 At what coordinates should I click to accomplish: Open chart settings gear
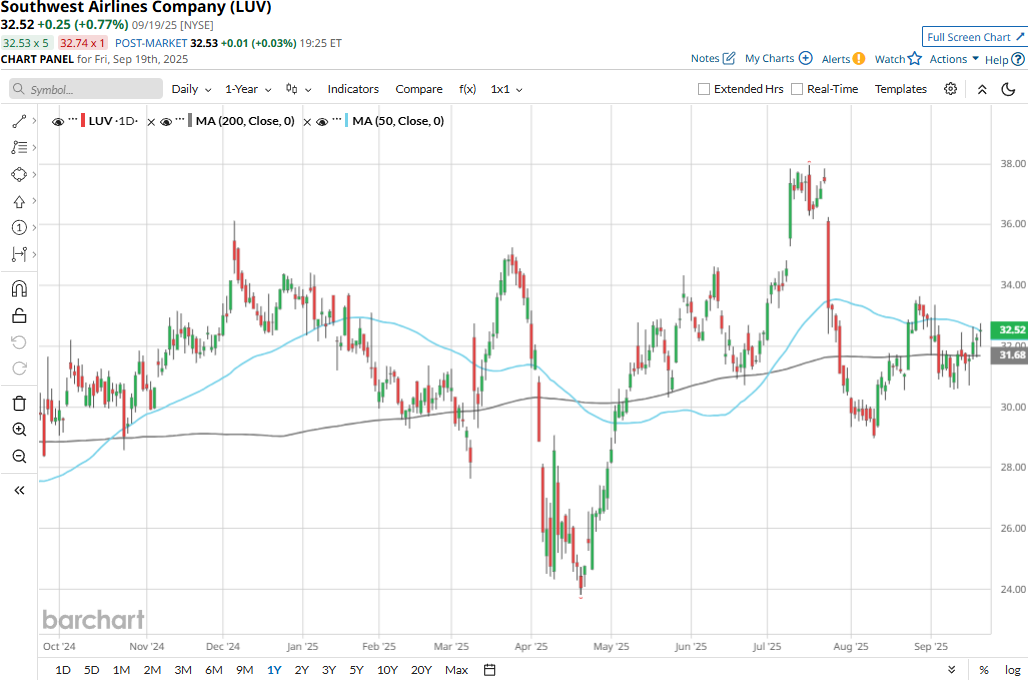click(x=950, y=89)
